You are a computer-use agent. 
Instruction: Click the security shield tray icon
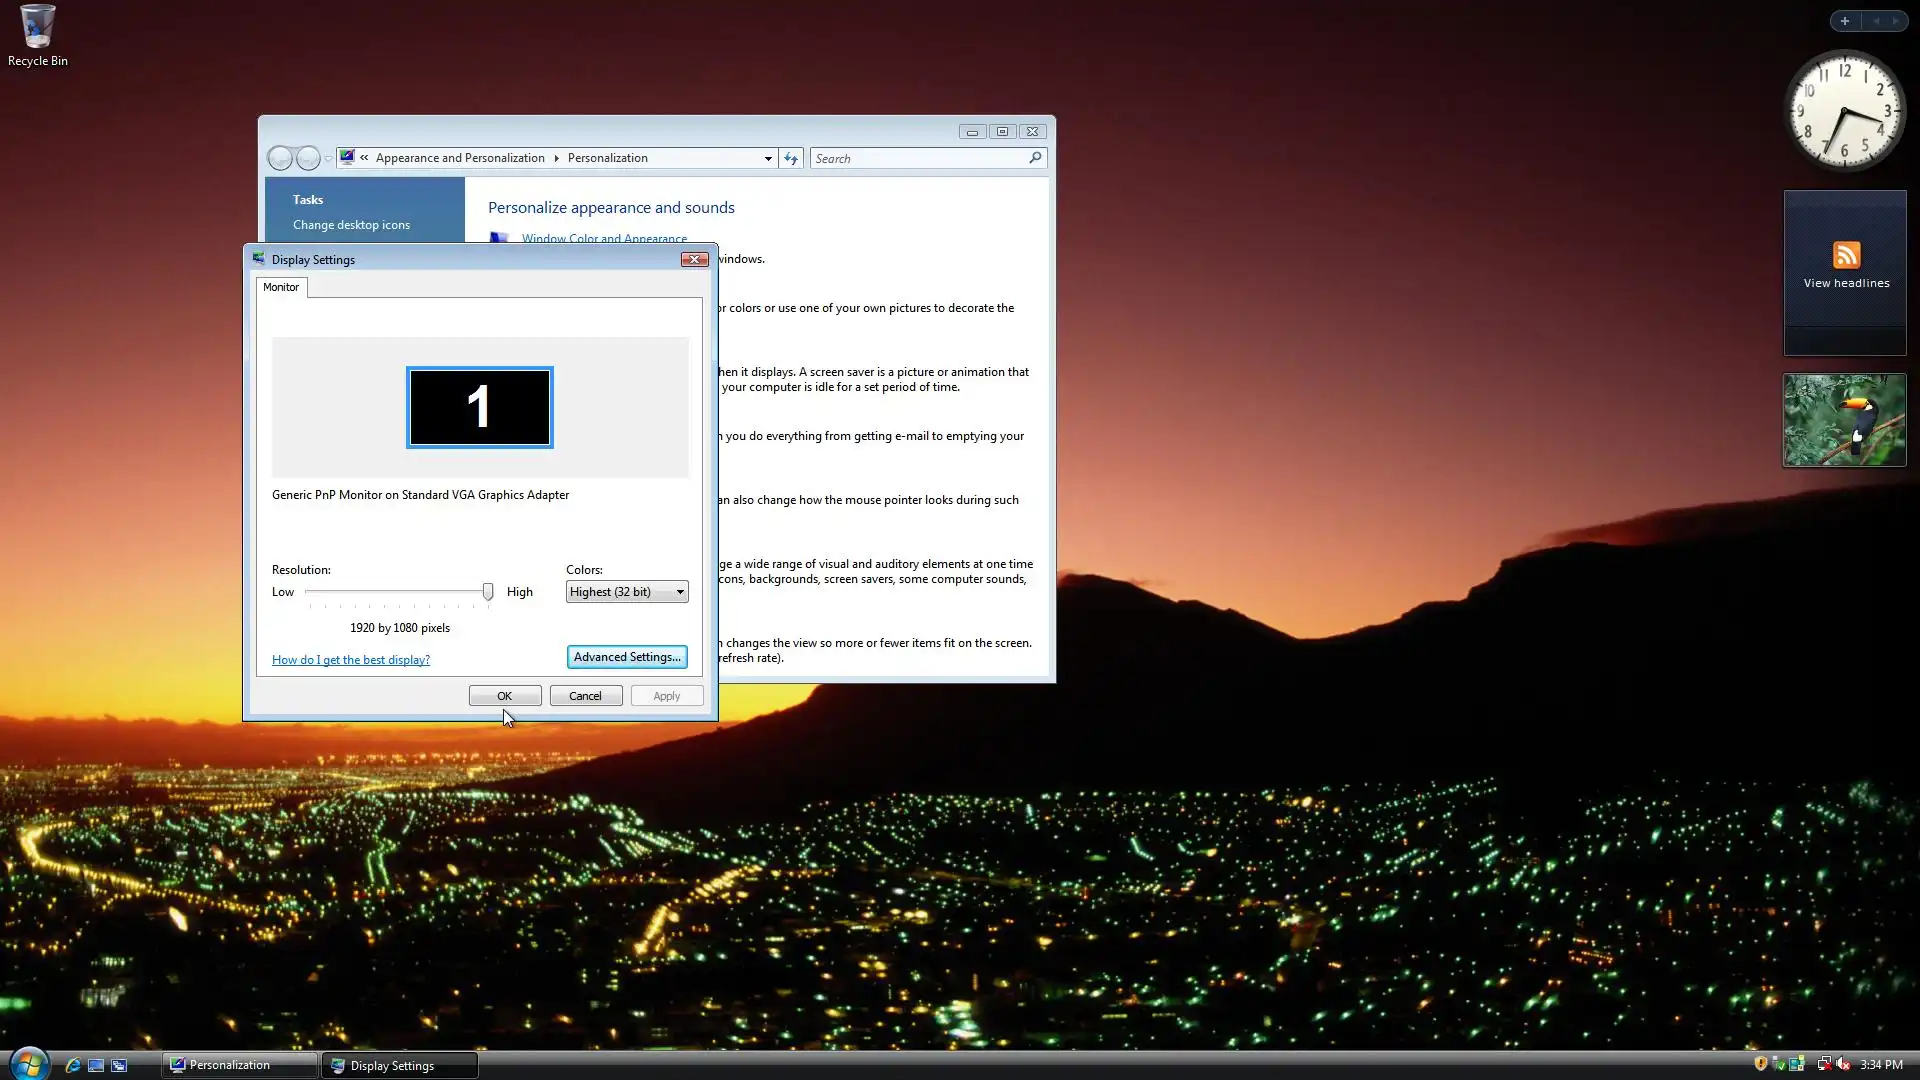pos(1760,1064)
